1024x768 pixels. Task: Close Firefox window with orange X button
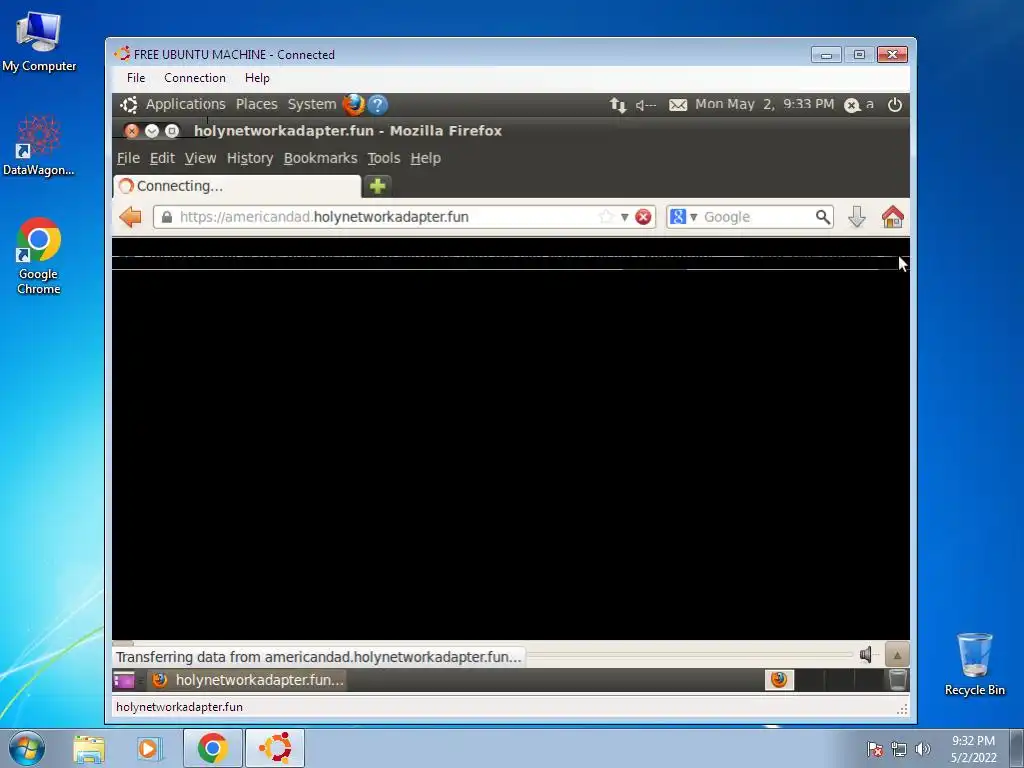click(132, 131)
